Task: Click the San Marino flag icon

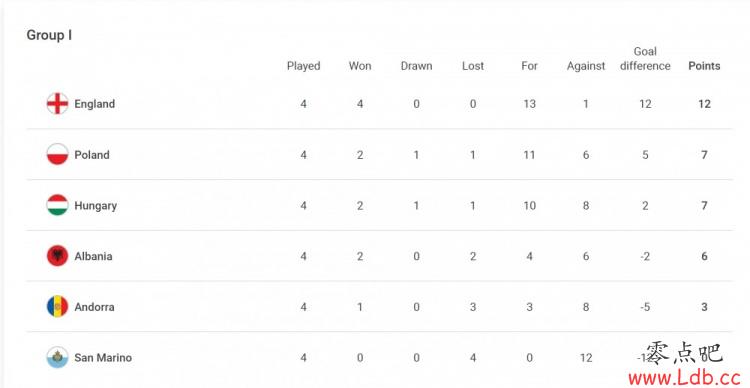Action: (x=57, y=357)
